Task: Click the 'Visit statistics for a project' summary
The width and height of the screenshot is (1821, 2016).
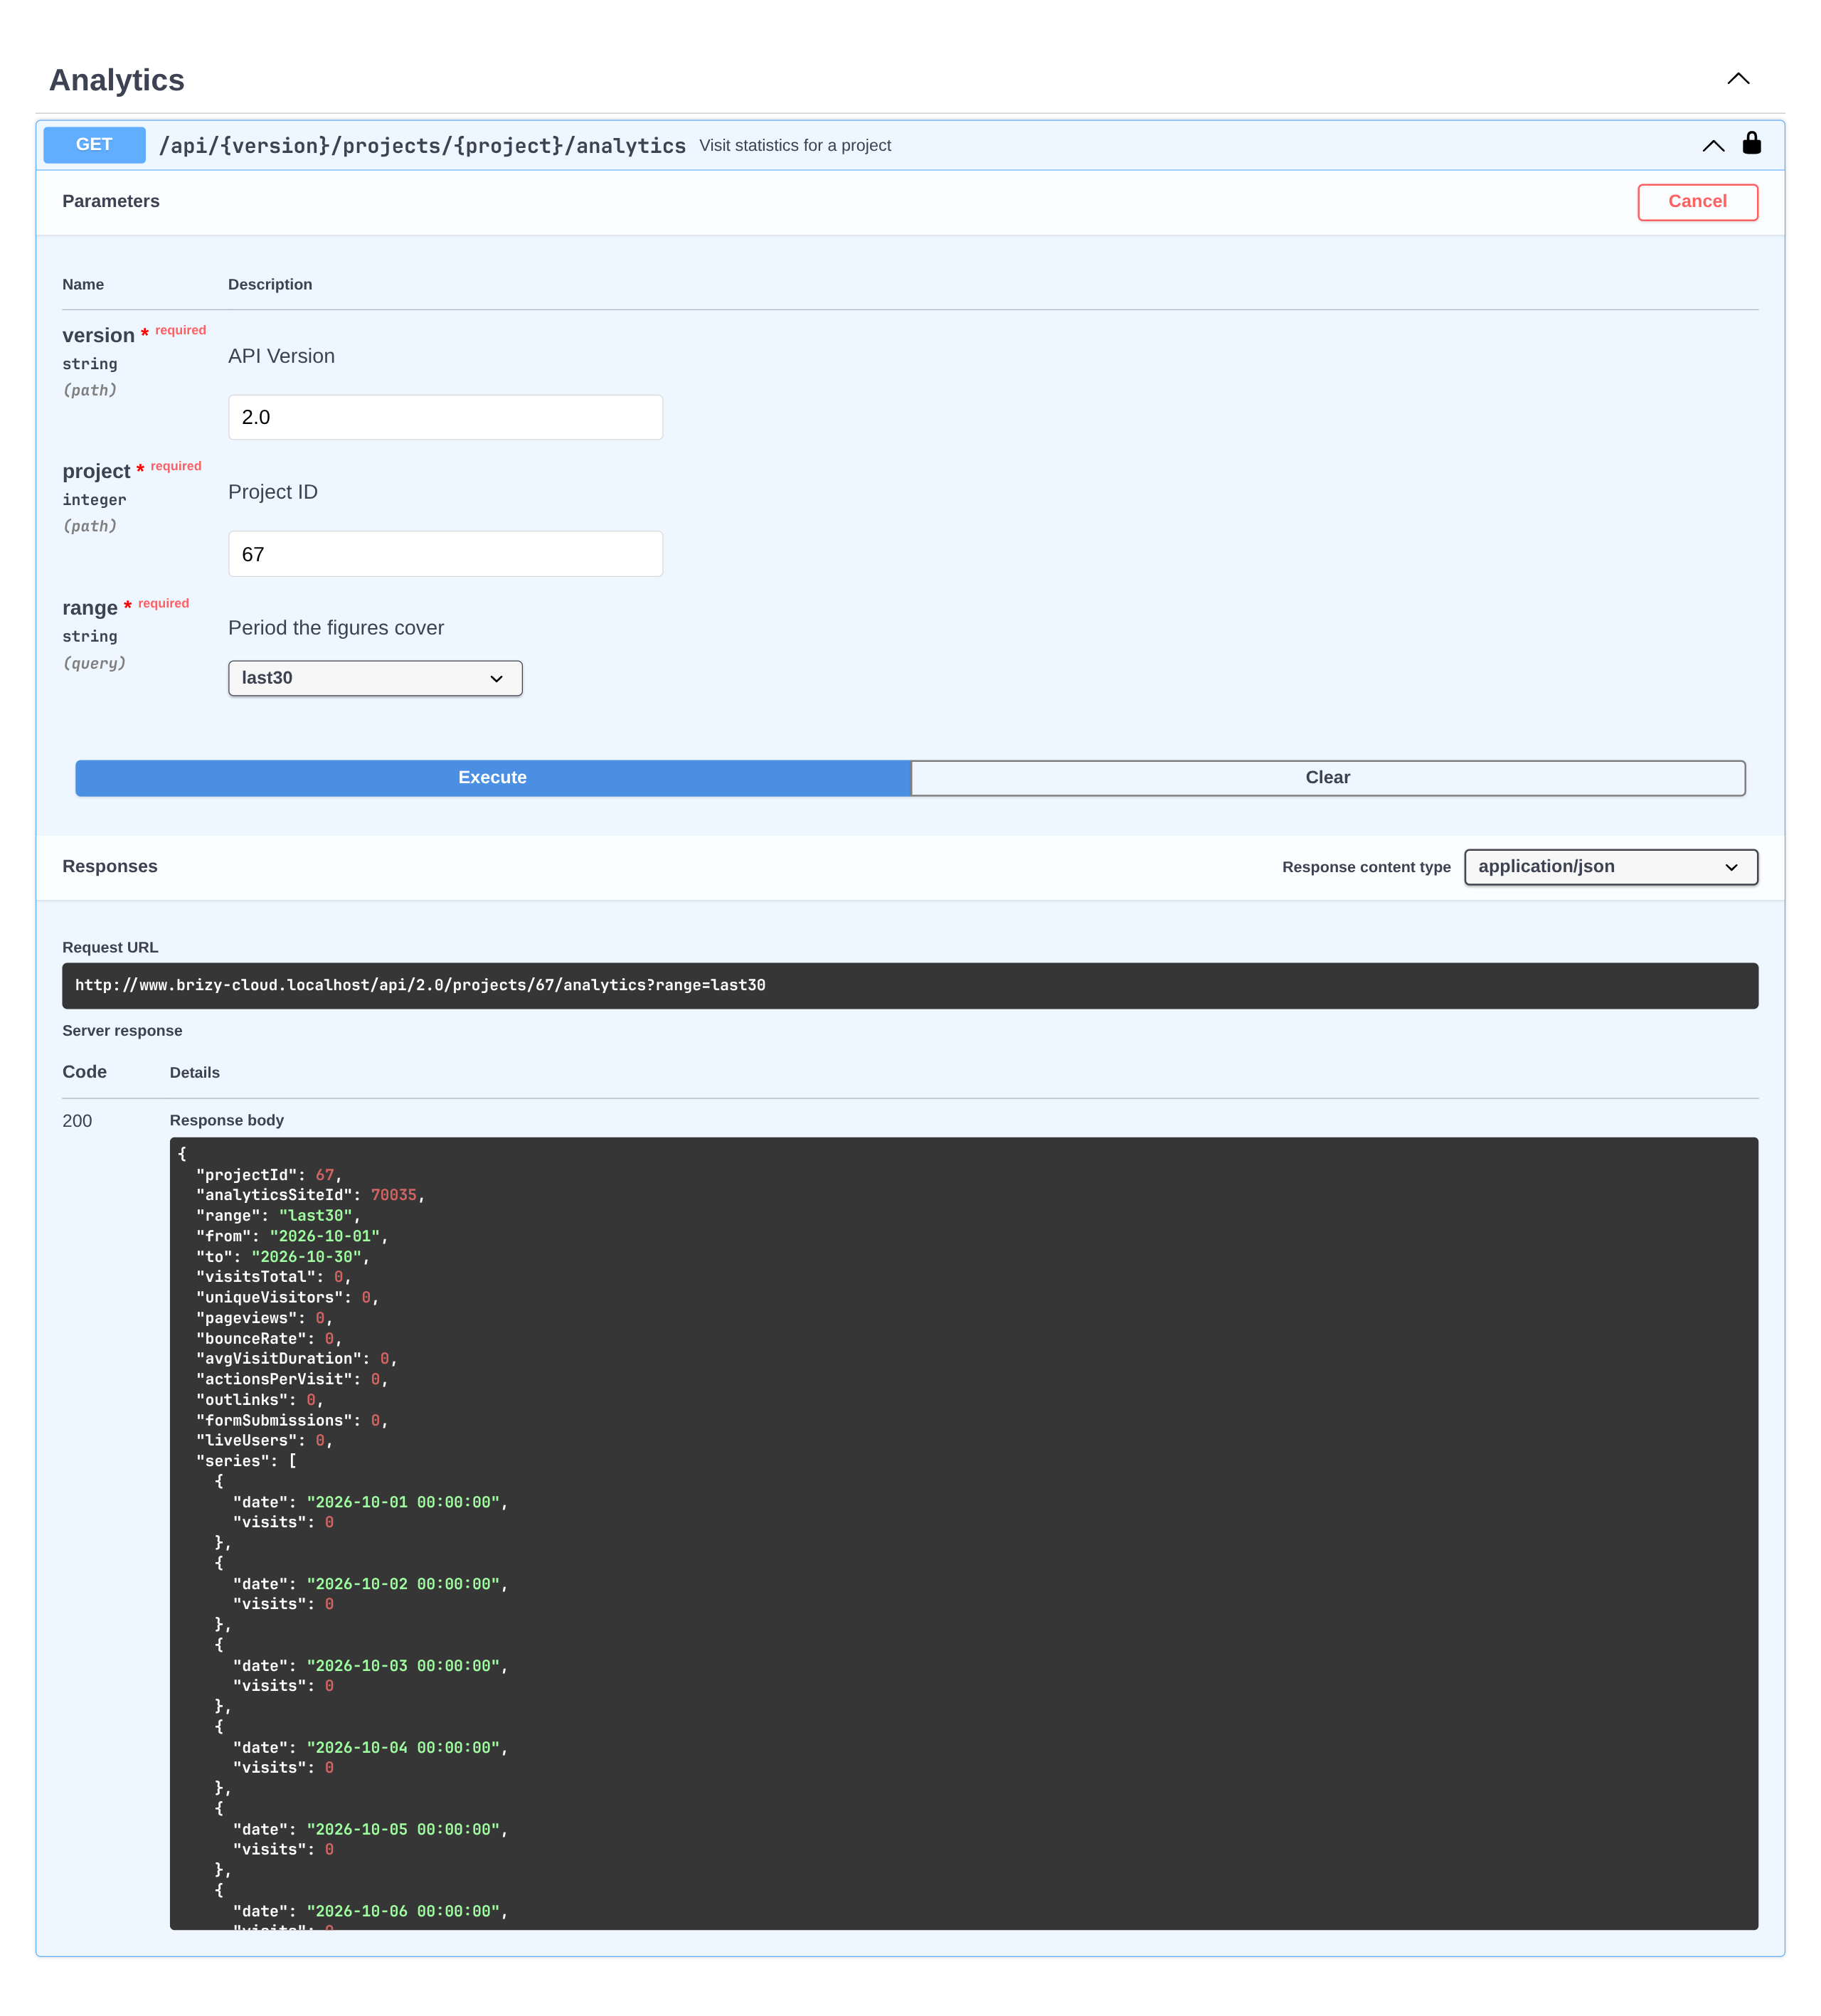Action: 795,146
